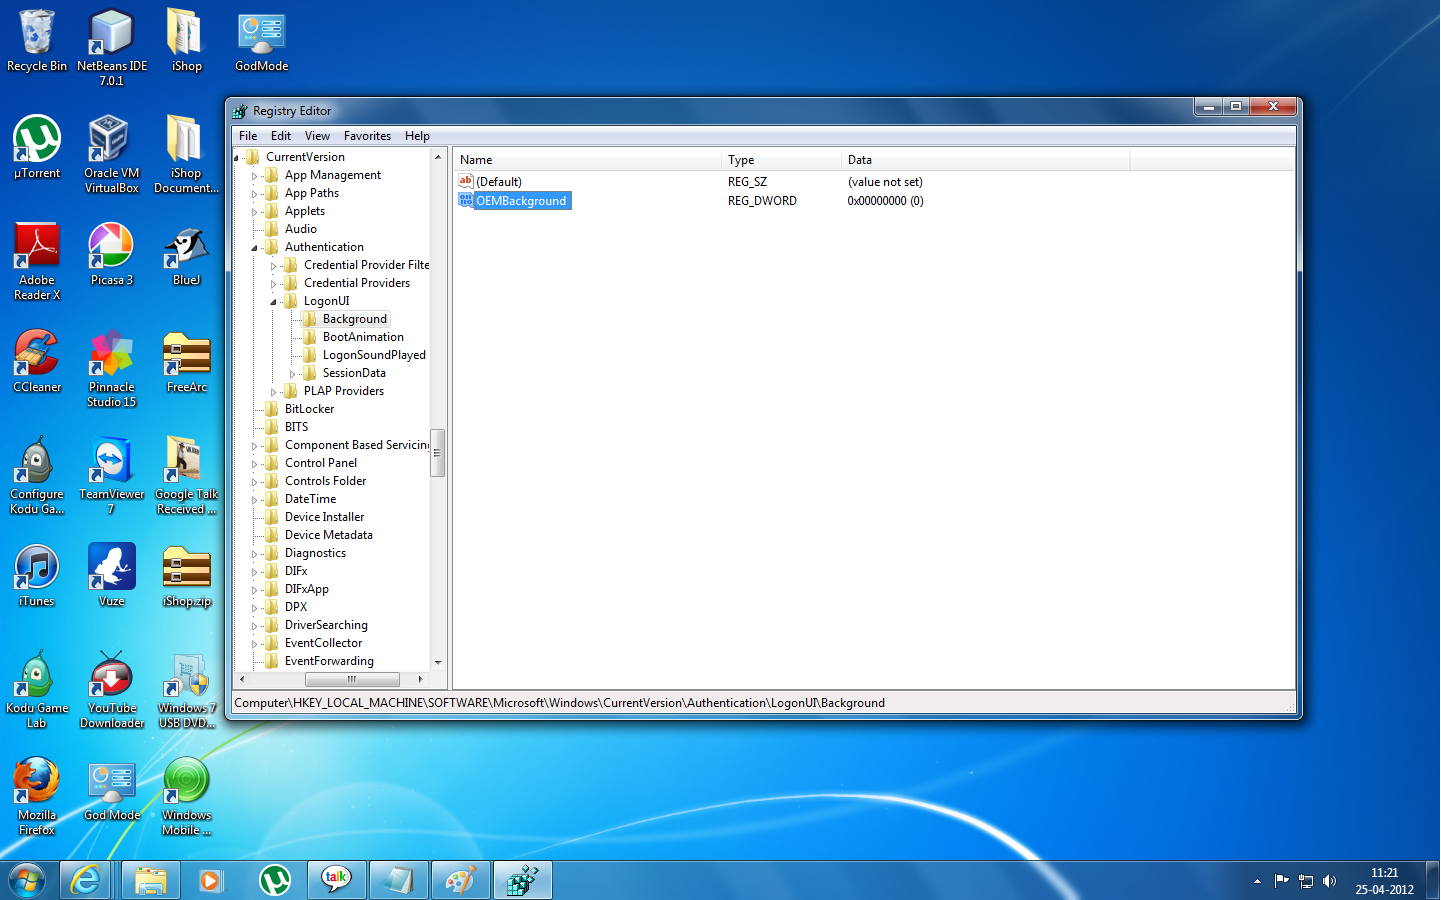Open Picasa 3 desktop shortcut
1441x900 pixels.
tap(111, 255)
